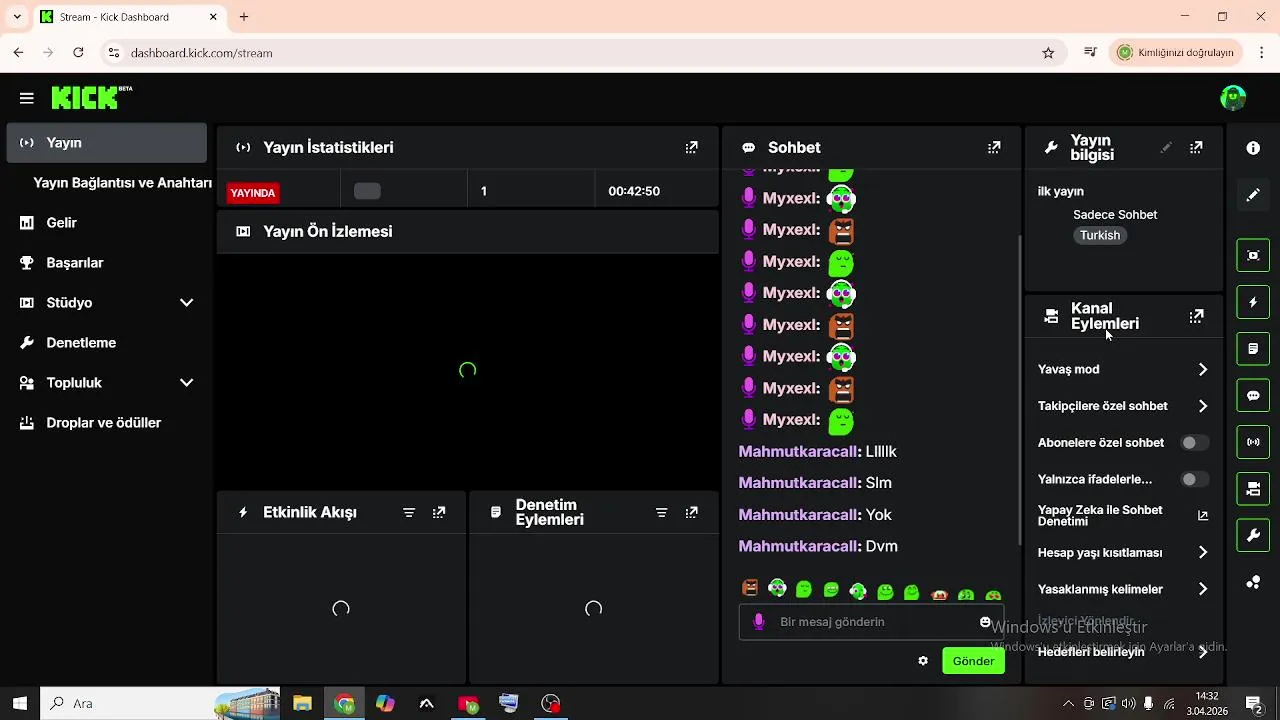This screenshot has height=720, width=1280.
Task: Toggle stream preview panel in right rail
Action: pyautogui.click(x=1253, y=255)
